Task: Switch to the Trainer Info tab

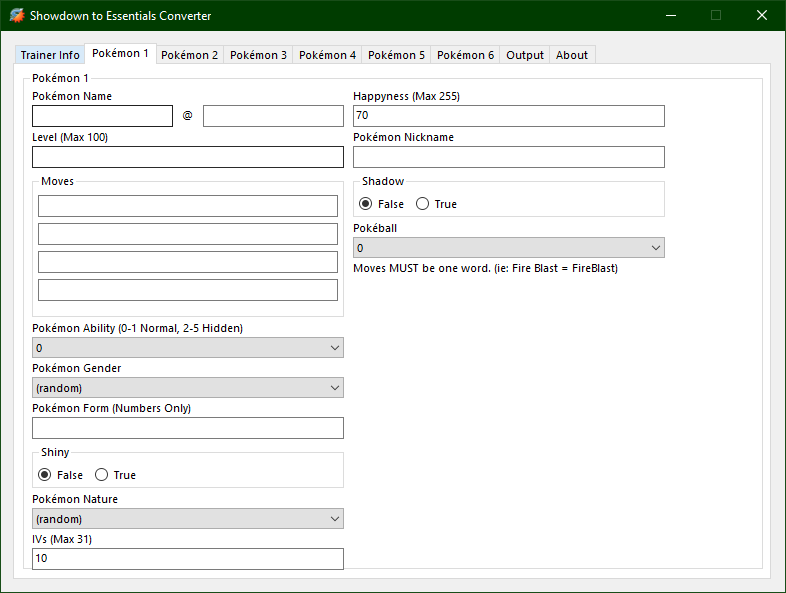Action: click(50, 55)
